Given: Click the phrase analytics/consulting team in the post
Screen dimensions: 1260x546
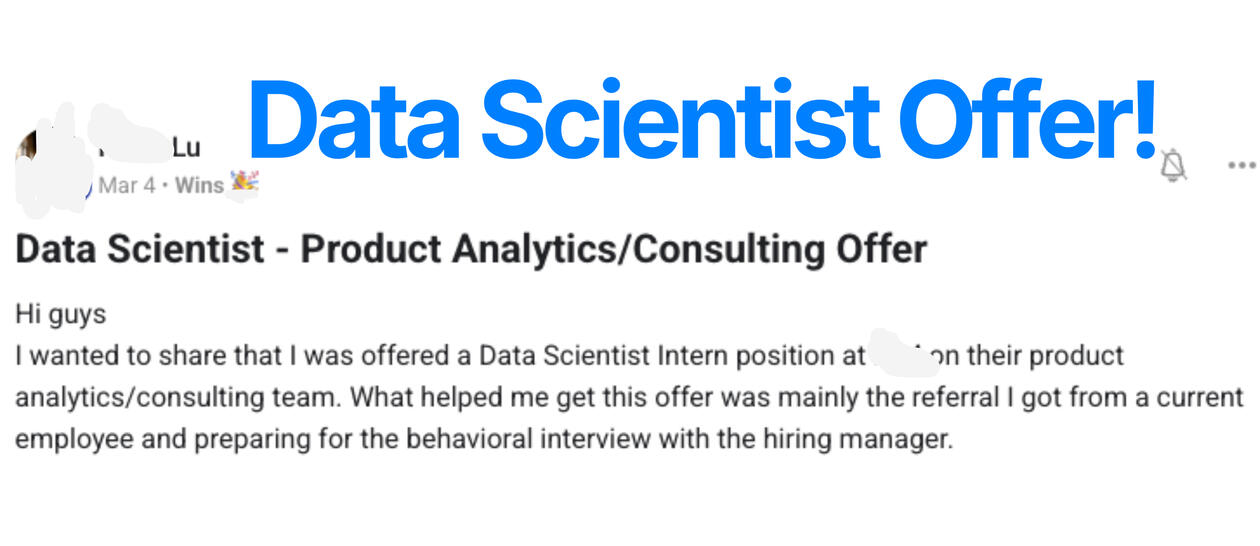Looking at the screenshot, I should pos(176,398).
